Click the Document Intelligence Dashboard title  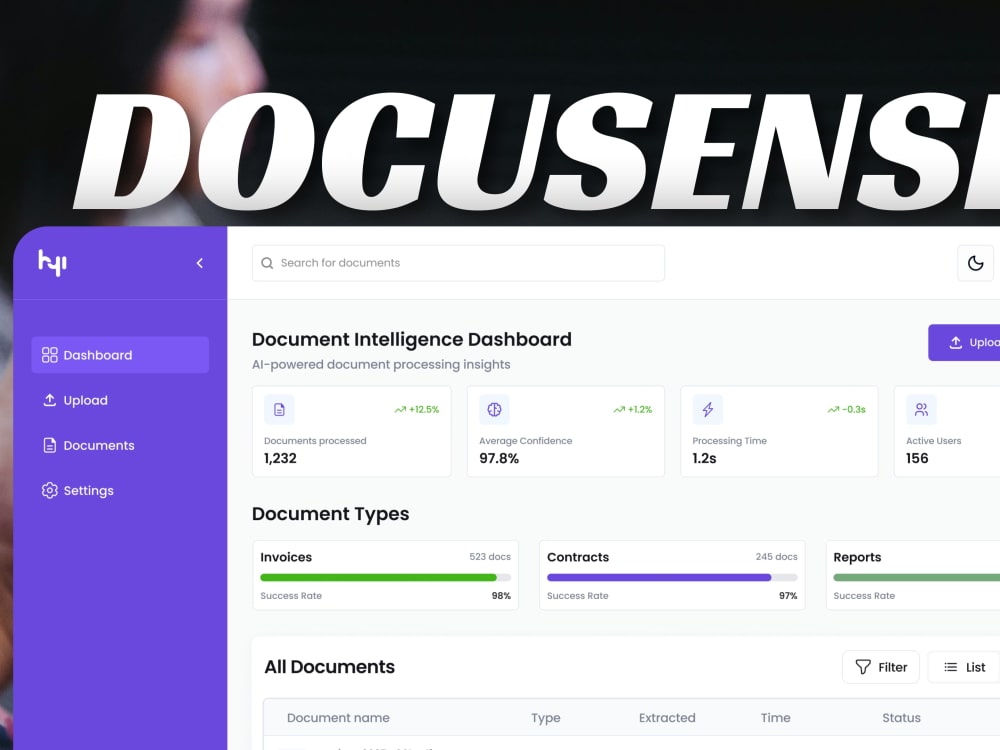point(411,339)
